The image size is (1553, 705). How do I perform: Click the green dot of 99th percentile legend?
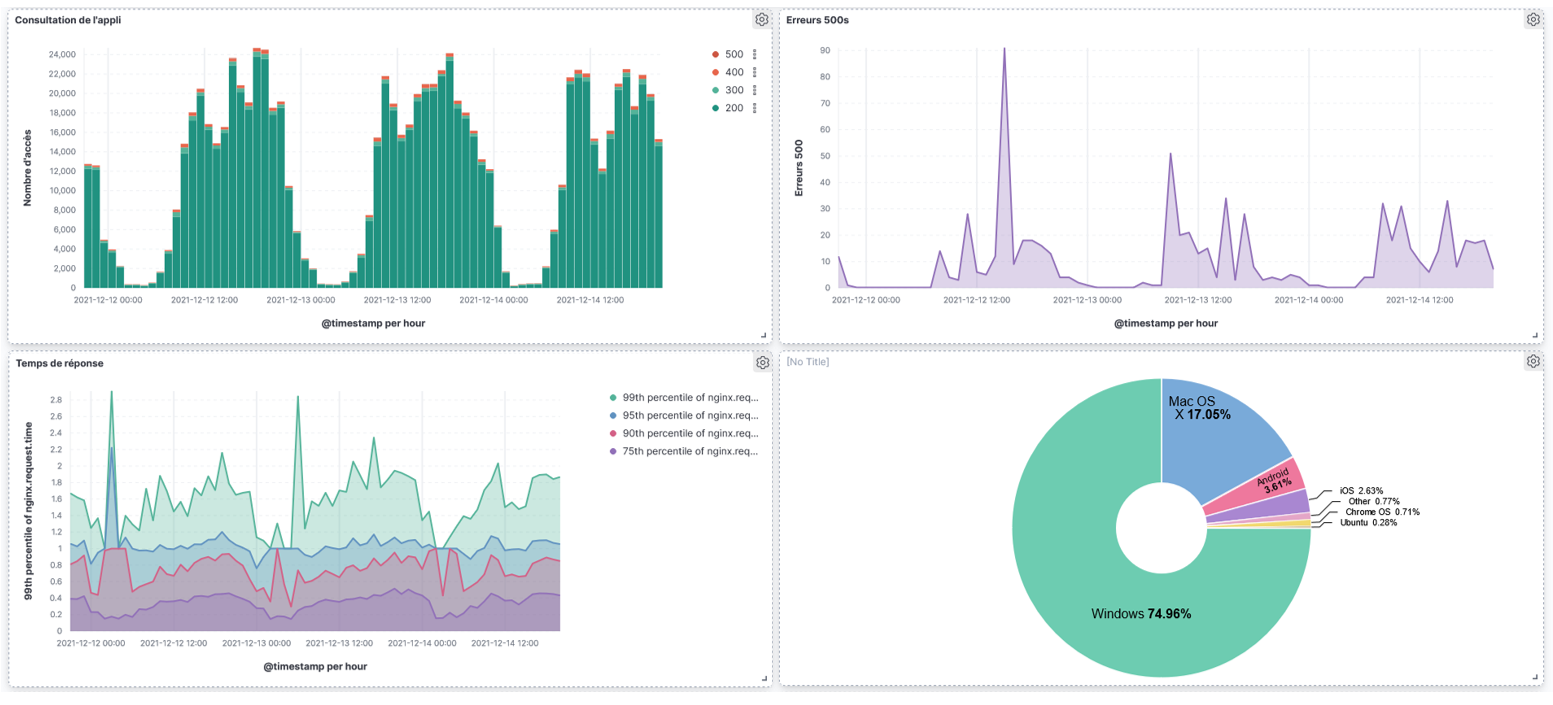[613, 397]
